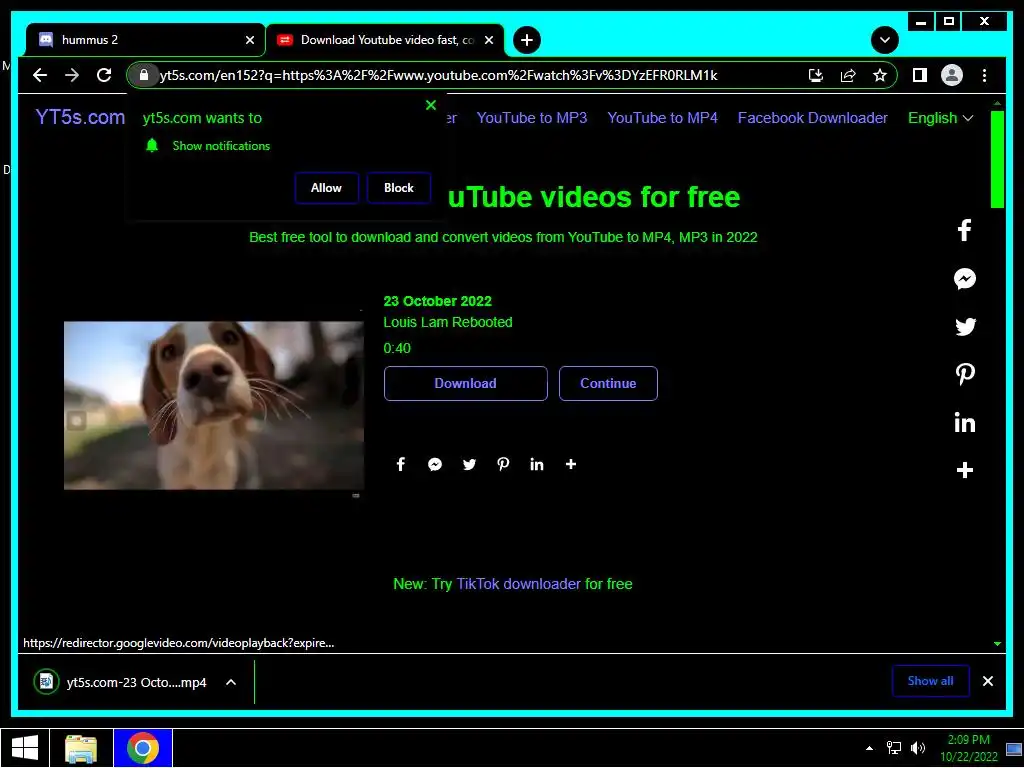The height and width of the screenshot is (768, 1024).
Task: Click the 23 October 2022 video title
Action: (x=437, y=301)
